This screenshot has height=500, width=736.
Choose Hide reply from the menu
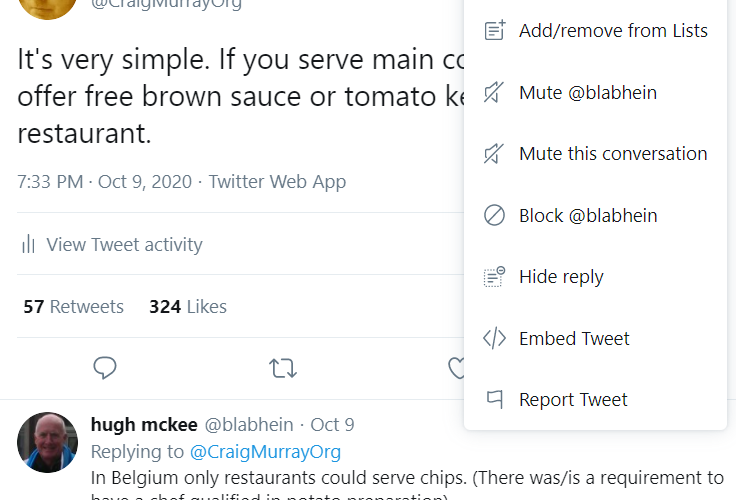[x=561, y=277]
